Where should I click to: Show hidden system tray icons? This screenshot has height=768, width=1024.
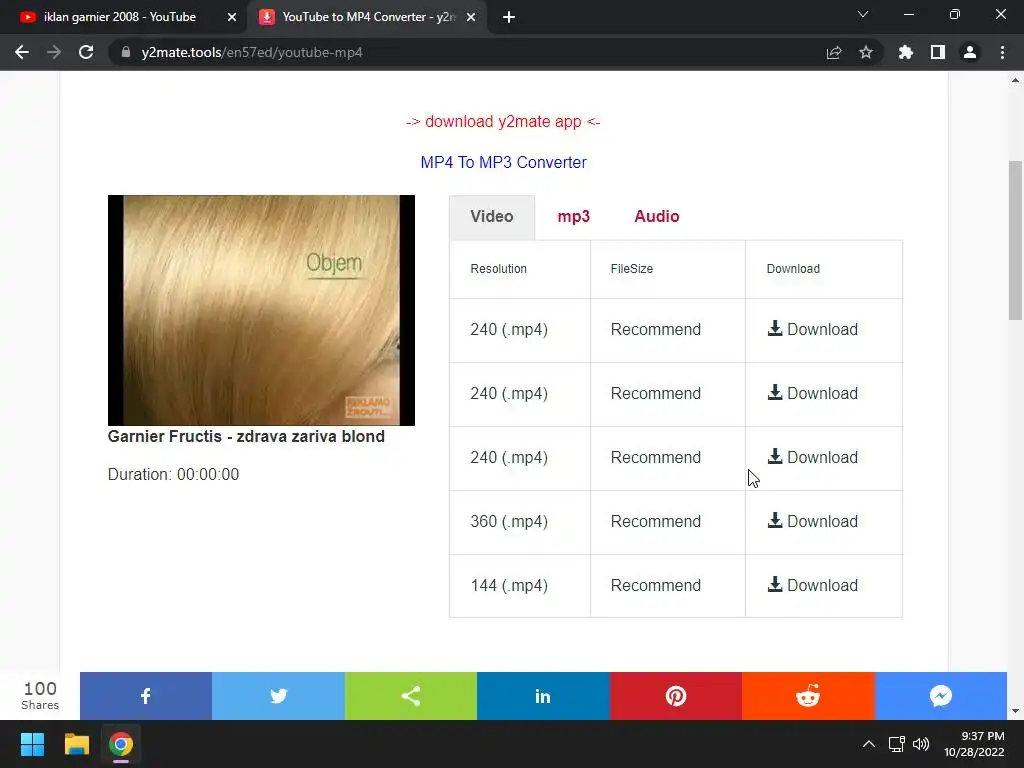coord(869,744)
